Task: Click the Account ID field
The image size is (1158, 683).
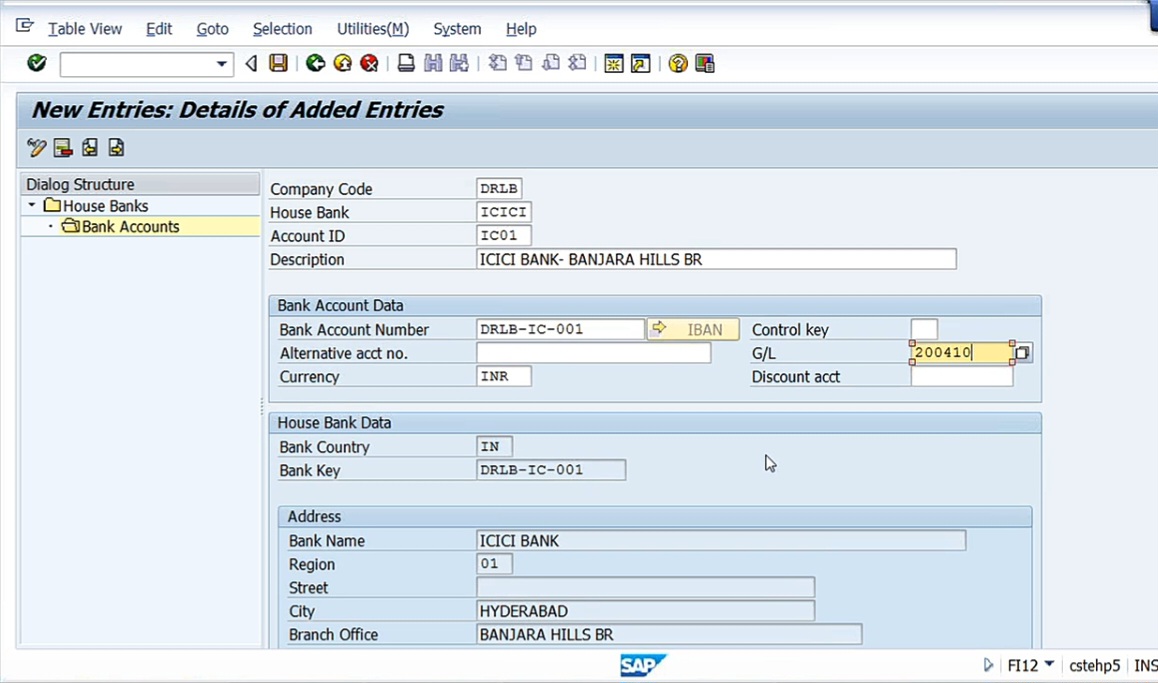Action: [x=504, y=236]
